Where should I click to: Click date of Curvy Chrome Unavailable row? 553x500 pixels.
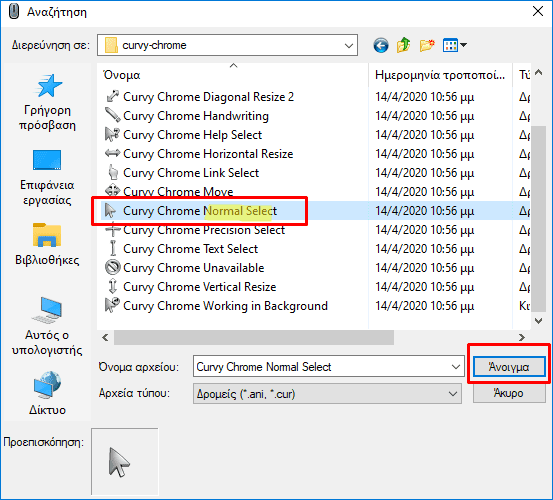click(424, 268)
